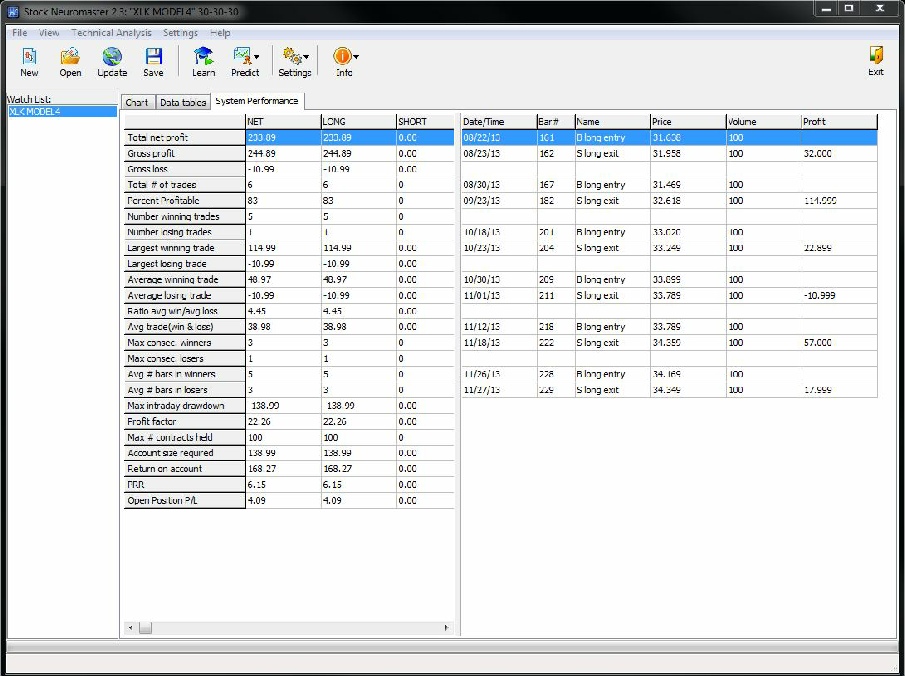Viewport: 905px width, 676px height.
Task: Click the Volume column header
Action: (764, 122)
